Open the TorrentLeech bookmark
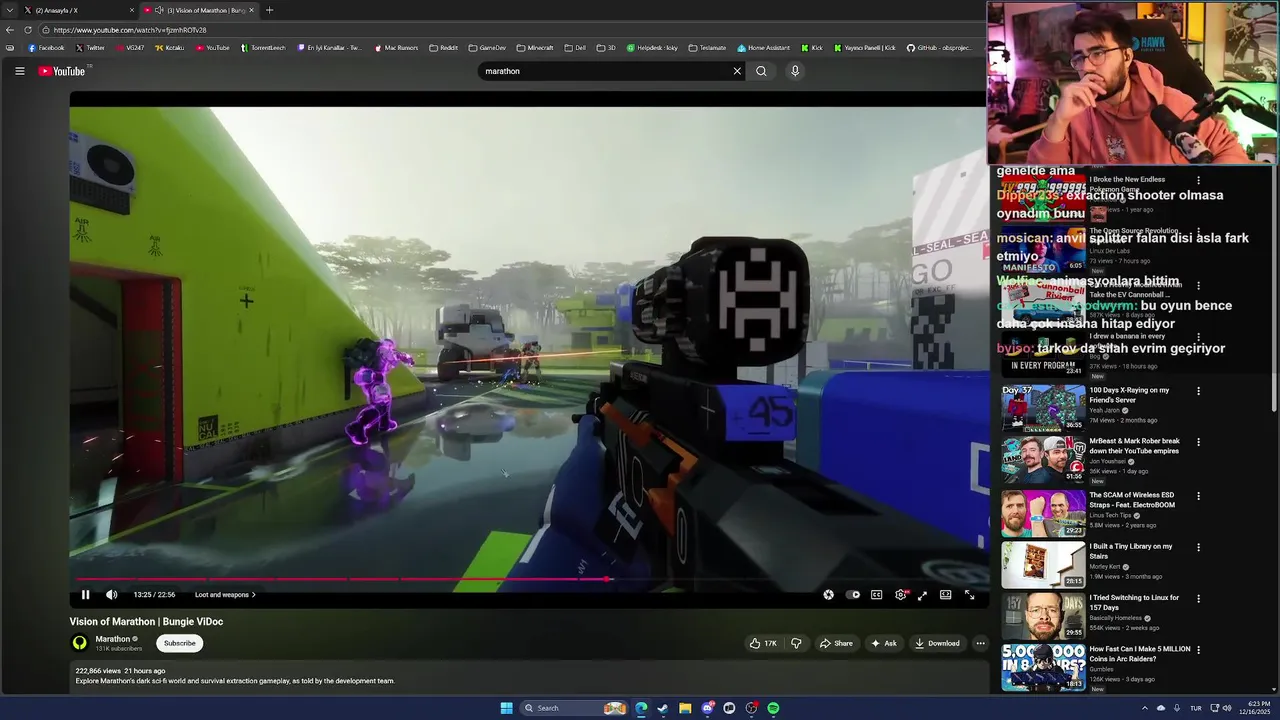1280x720 pixels. tap(263, 48)
